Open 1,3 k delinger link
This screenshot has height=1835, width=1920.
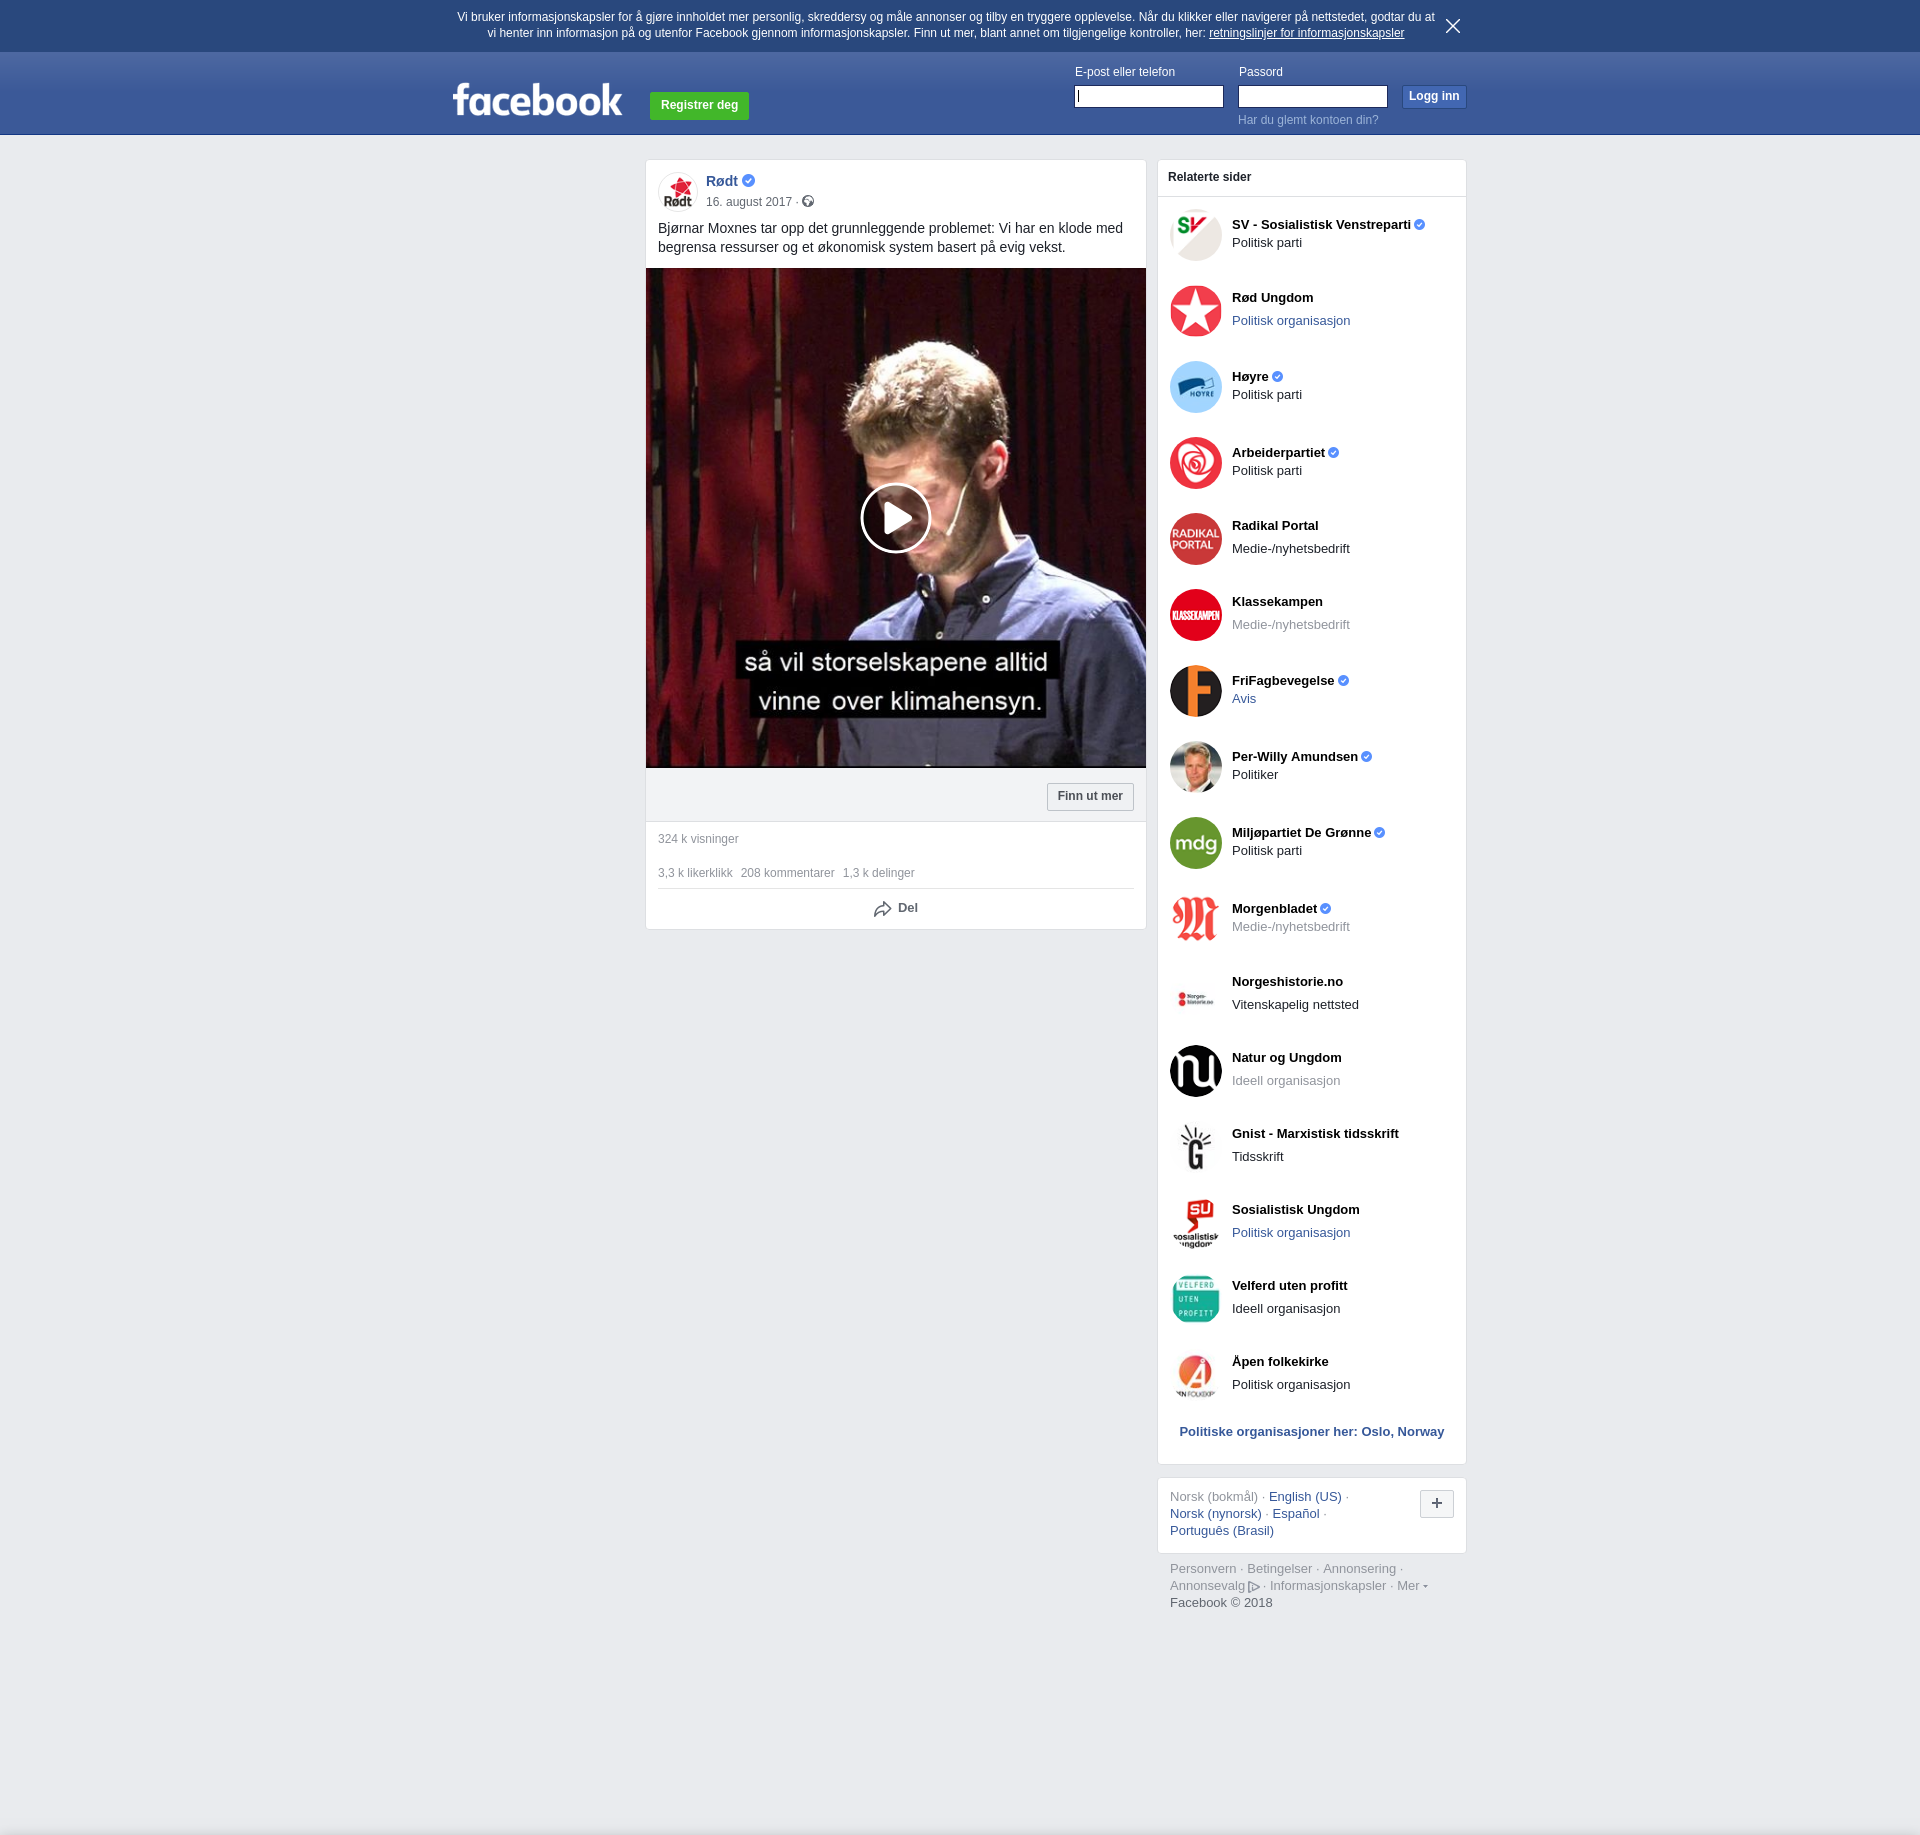878,873
